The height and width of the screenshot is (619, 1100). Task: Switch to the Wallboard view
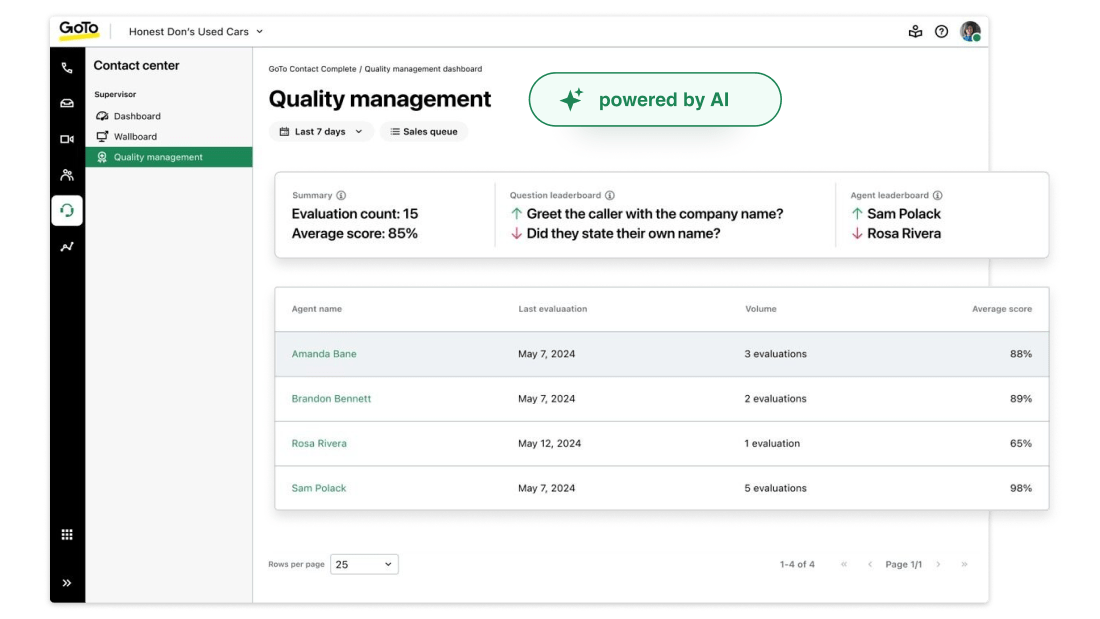133,136
